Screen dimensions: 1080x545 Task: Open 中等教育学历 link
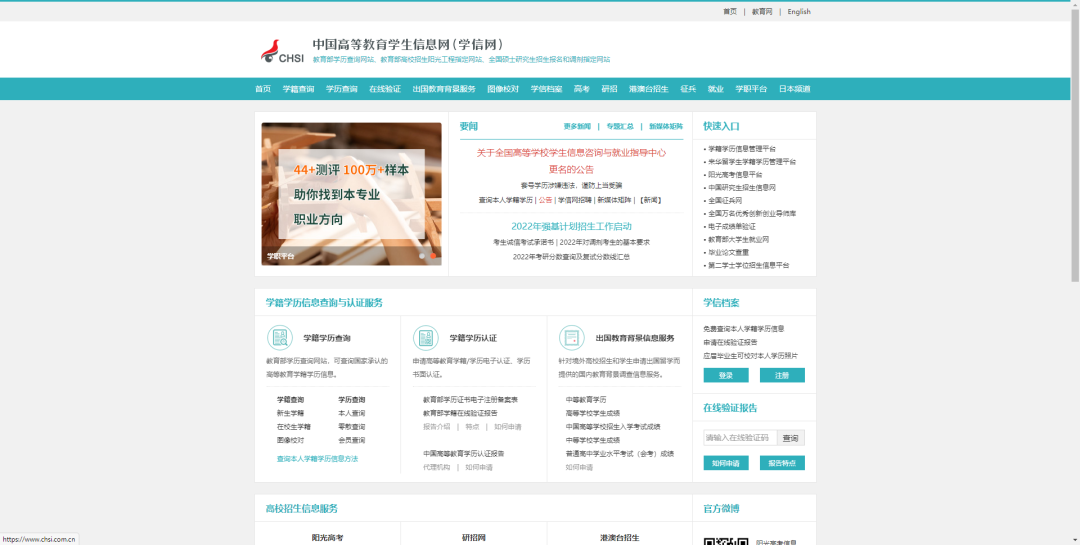(x=586, y=400)
